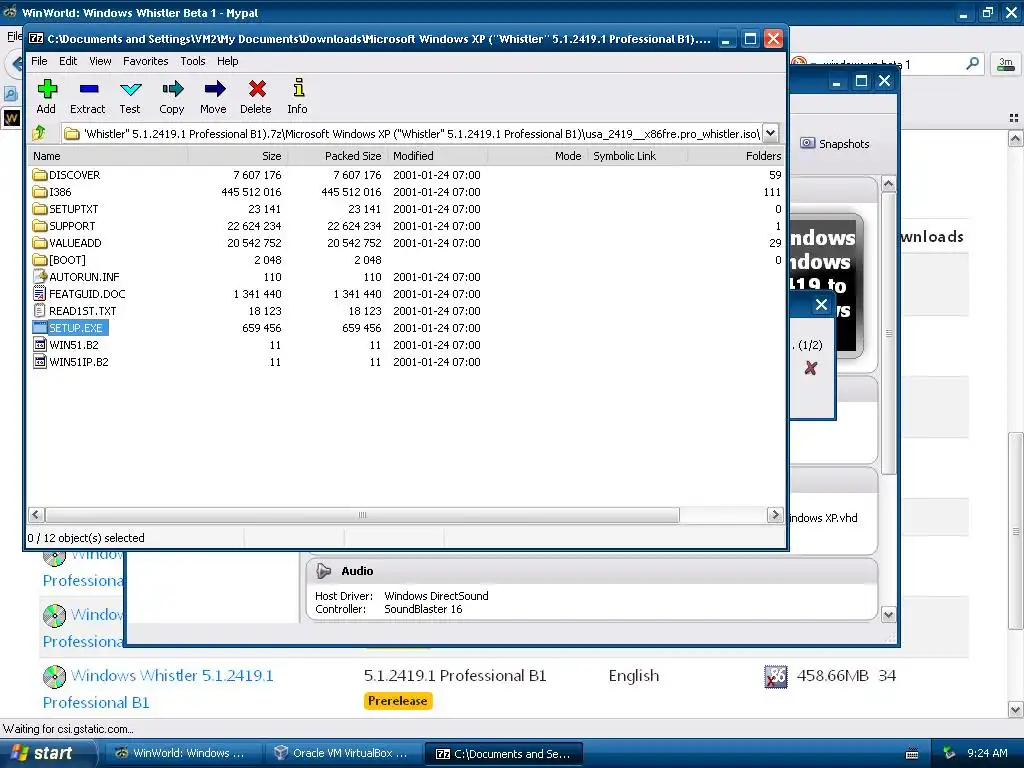Screen dimensions: 1024x768
Task: Click the browser page scrollbar down arrow
Action: pyautogui.click(x=1016, y=709)
